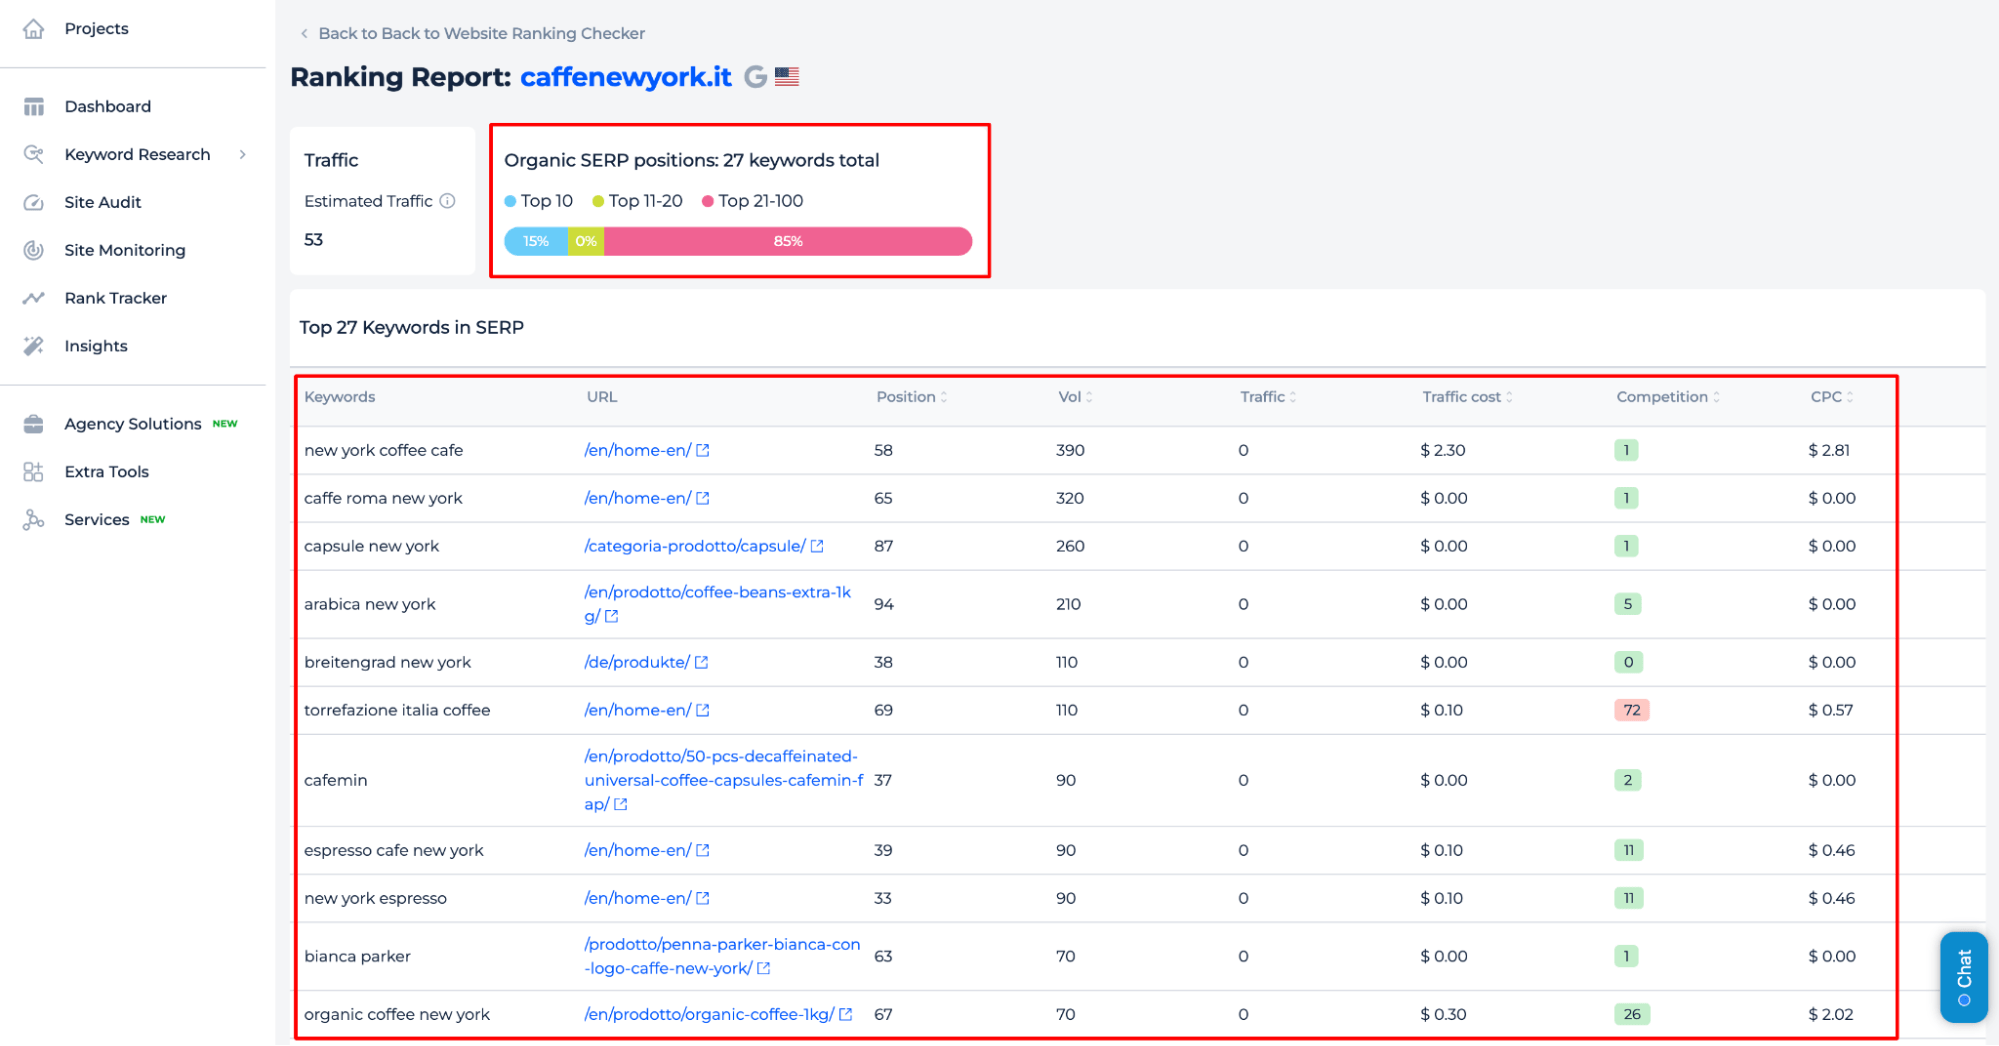Click the Top 10 legend item
This screenshot has height=1046, width=1999.
(x=539, y=201)
